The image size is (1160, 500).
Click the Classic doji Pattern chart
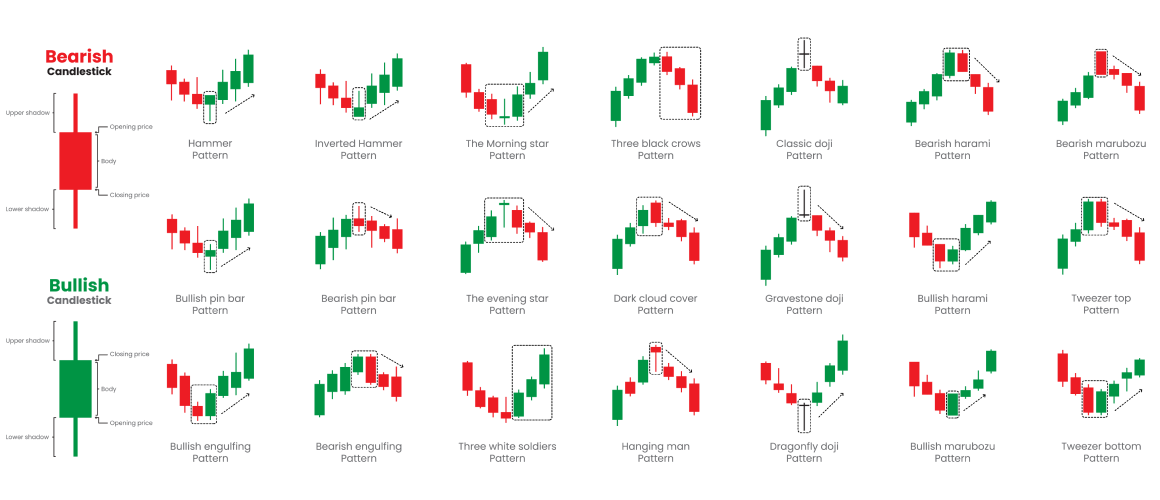pos(804,85)
